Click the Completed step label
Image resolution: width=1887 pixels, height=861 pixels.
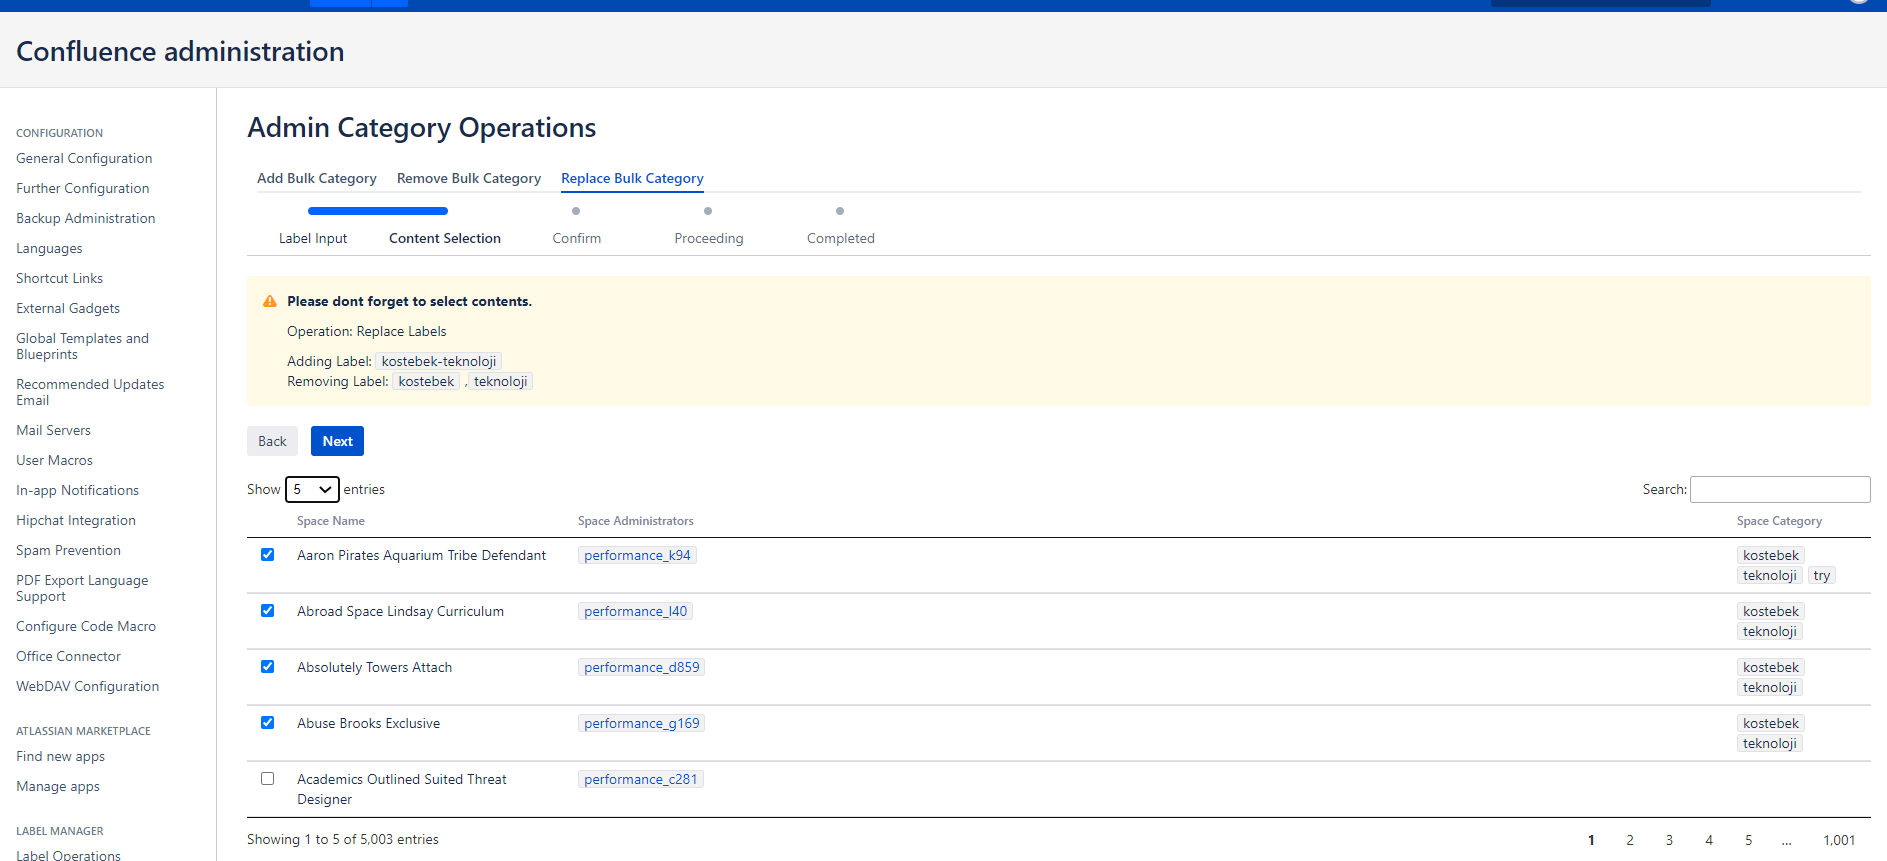tap(841, 238)
